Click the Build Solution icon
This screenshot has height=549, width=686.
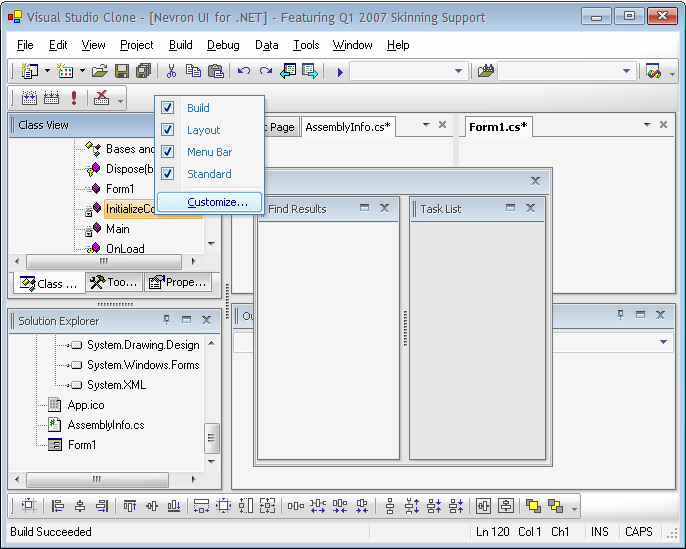coord(29,98)
